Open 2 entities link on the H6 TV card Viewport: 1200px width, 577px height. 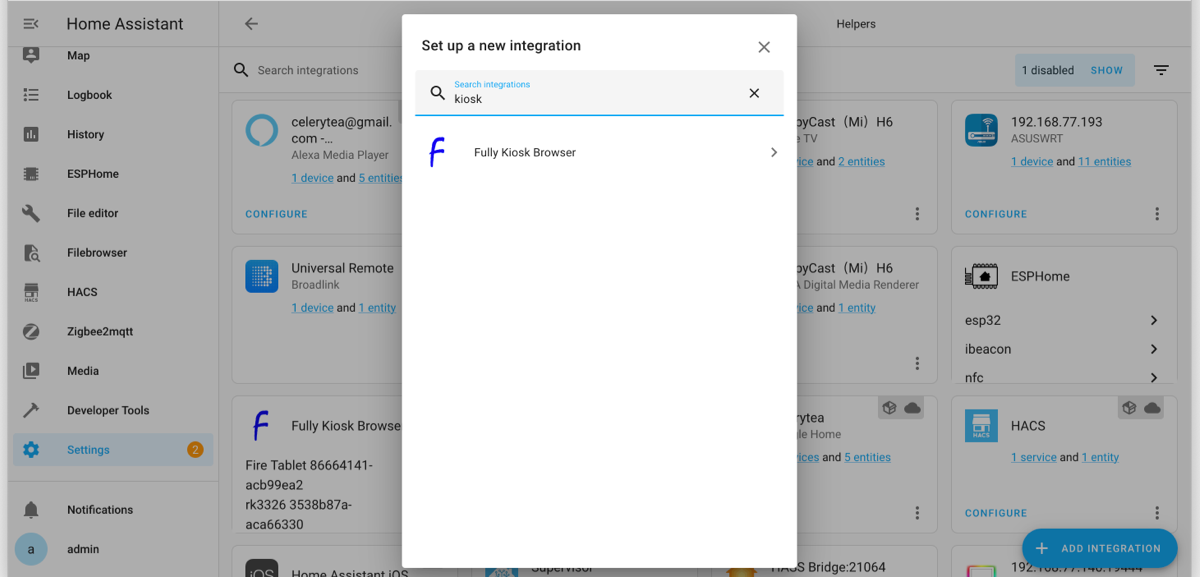point(861,161)
